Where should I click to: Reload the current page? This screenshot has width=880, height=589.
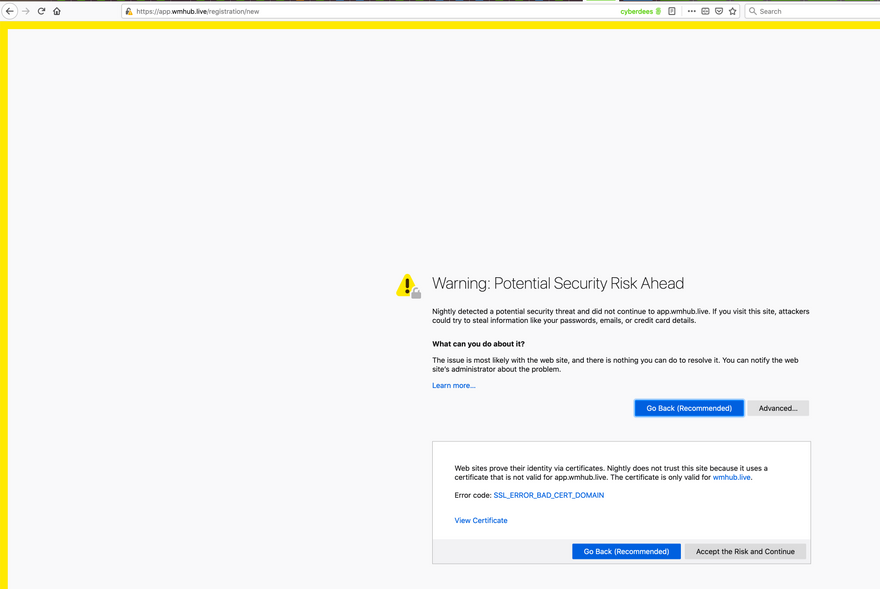click(42, 11)
